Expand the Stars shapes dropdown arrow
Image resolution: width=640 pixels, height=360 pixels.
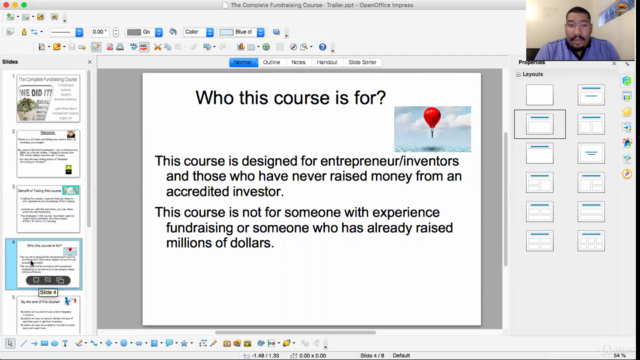pyautogui.click(x=191, y=344)
